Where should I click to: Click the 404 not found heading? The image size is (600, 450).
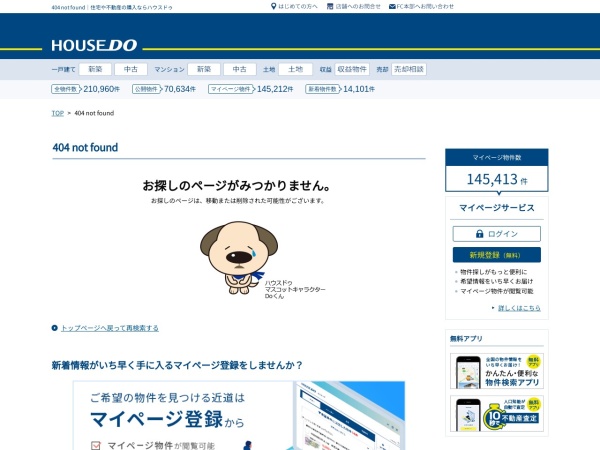[x=85, y=147]
